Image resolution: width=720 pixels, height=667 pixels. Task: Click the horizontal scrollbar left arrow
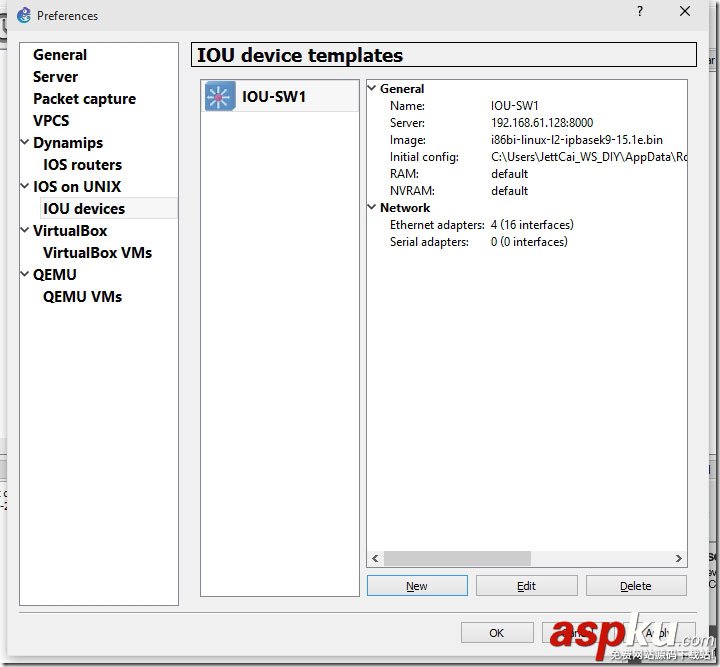[x=375, y=558]
